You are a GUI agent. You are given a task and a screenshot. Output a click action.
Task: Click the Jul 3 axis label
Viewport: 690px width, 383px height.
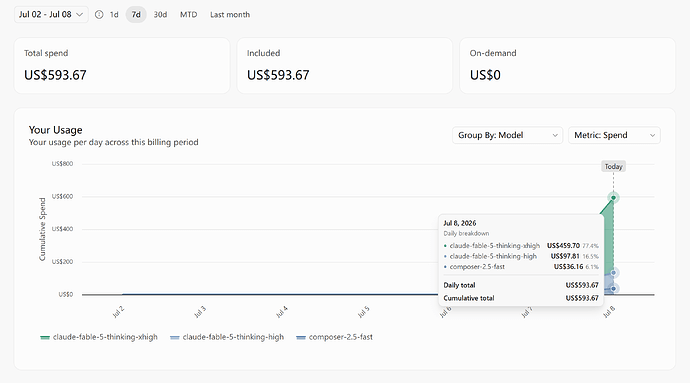pos(200,312)
